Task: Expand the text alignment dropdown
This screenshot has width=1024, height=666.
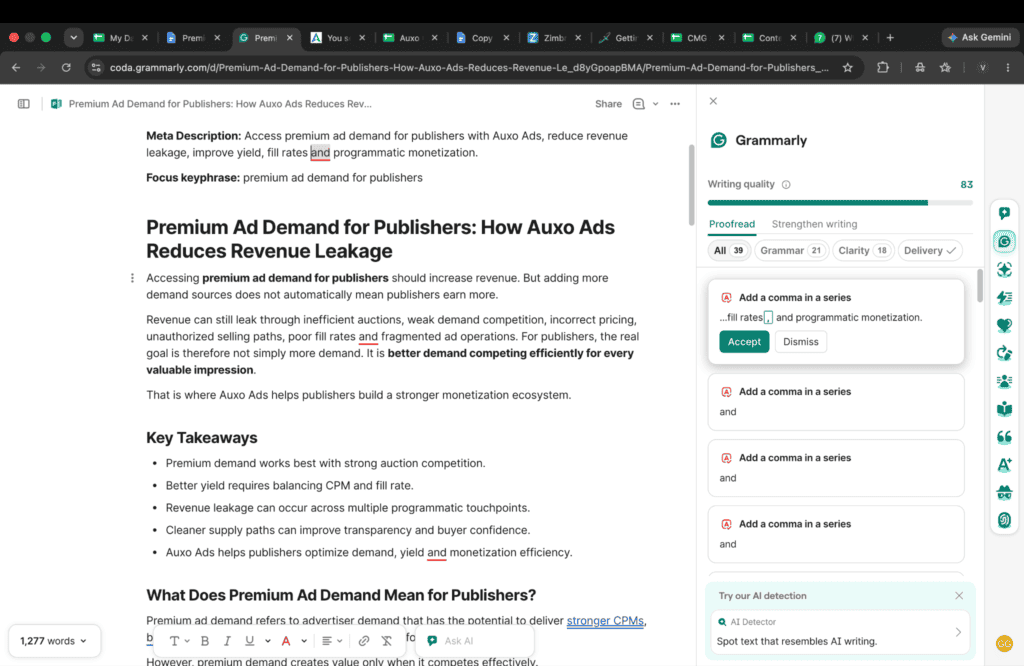Action: point(332,641)
